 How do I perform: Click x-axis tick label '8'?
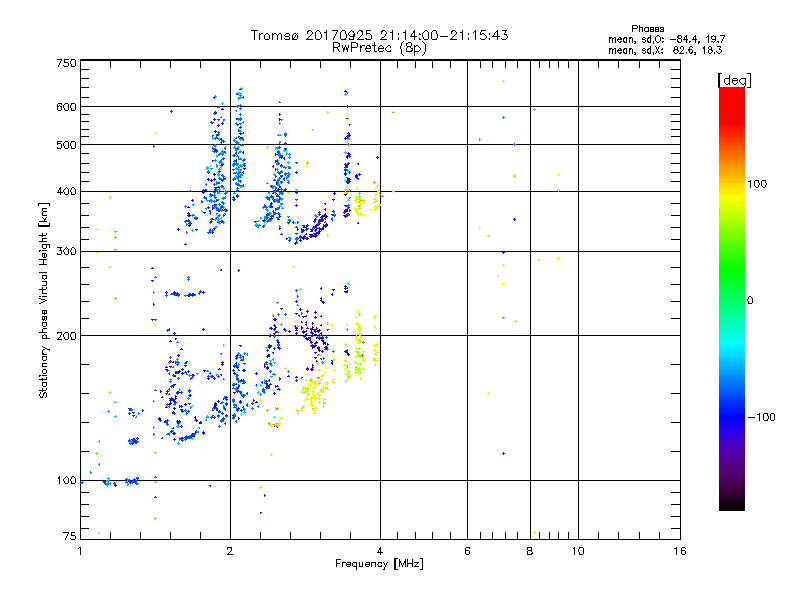[x=530, y=551]
